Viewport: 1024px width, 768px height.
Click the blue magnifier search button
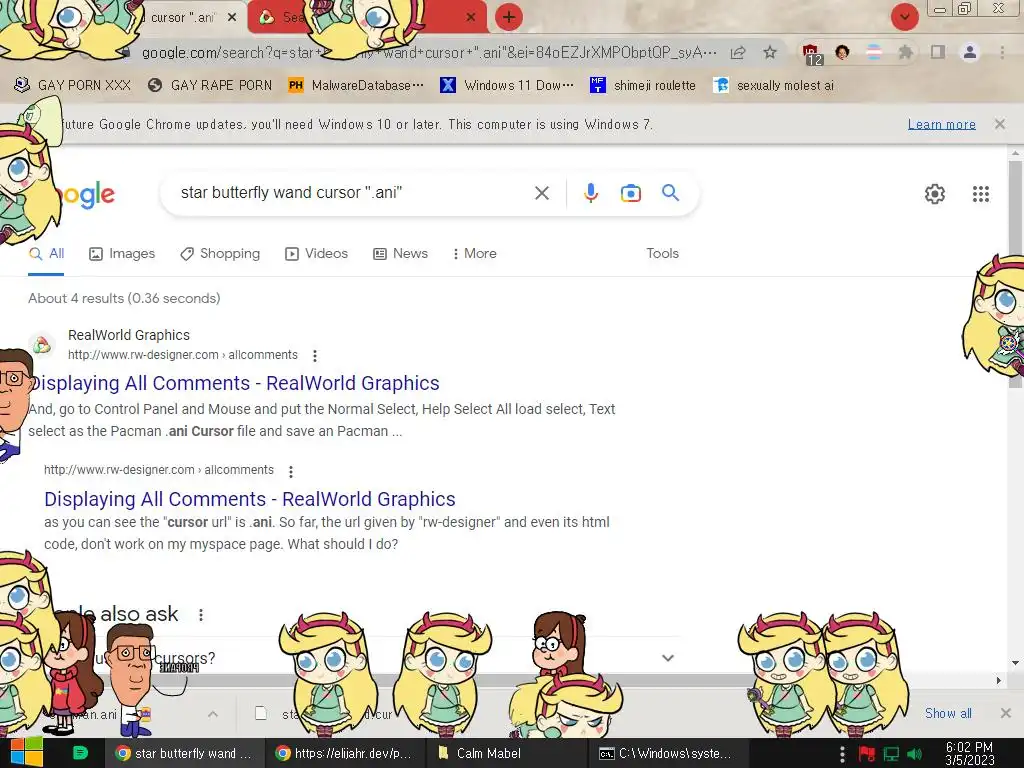pyautogui.click(x=670, y=193)
